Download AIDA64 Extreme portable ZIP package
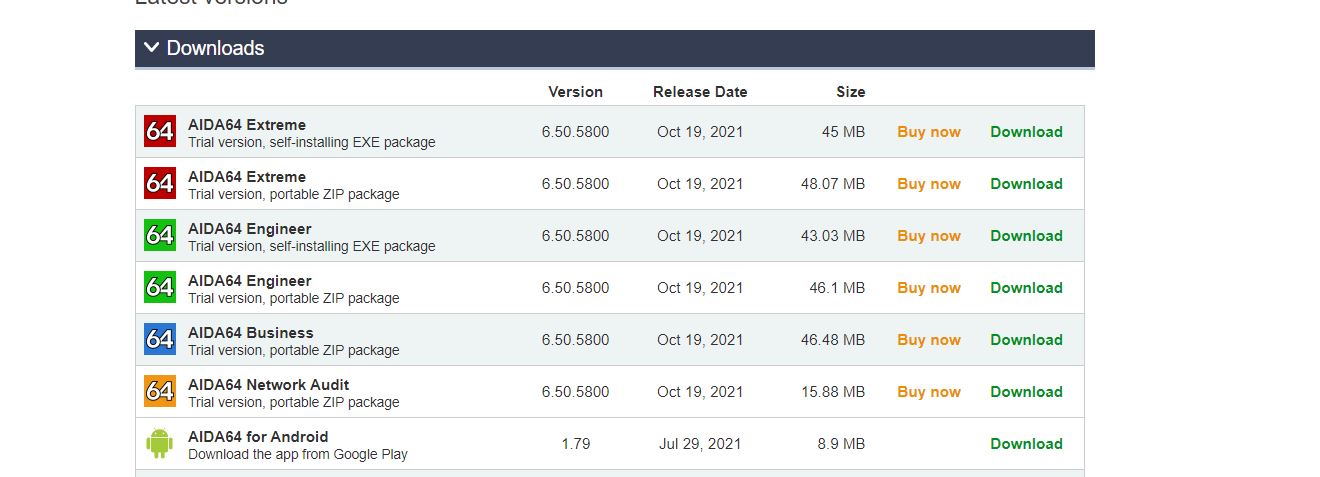Image resolution: width=1320 pixels, height=477 pixels. 1026,184
